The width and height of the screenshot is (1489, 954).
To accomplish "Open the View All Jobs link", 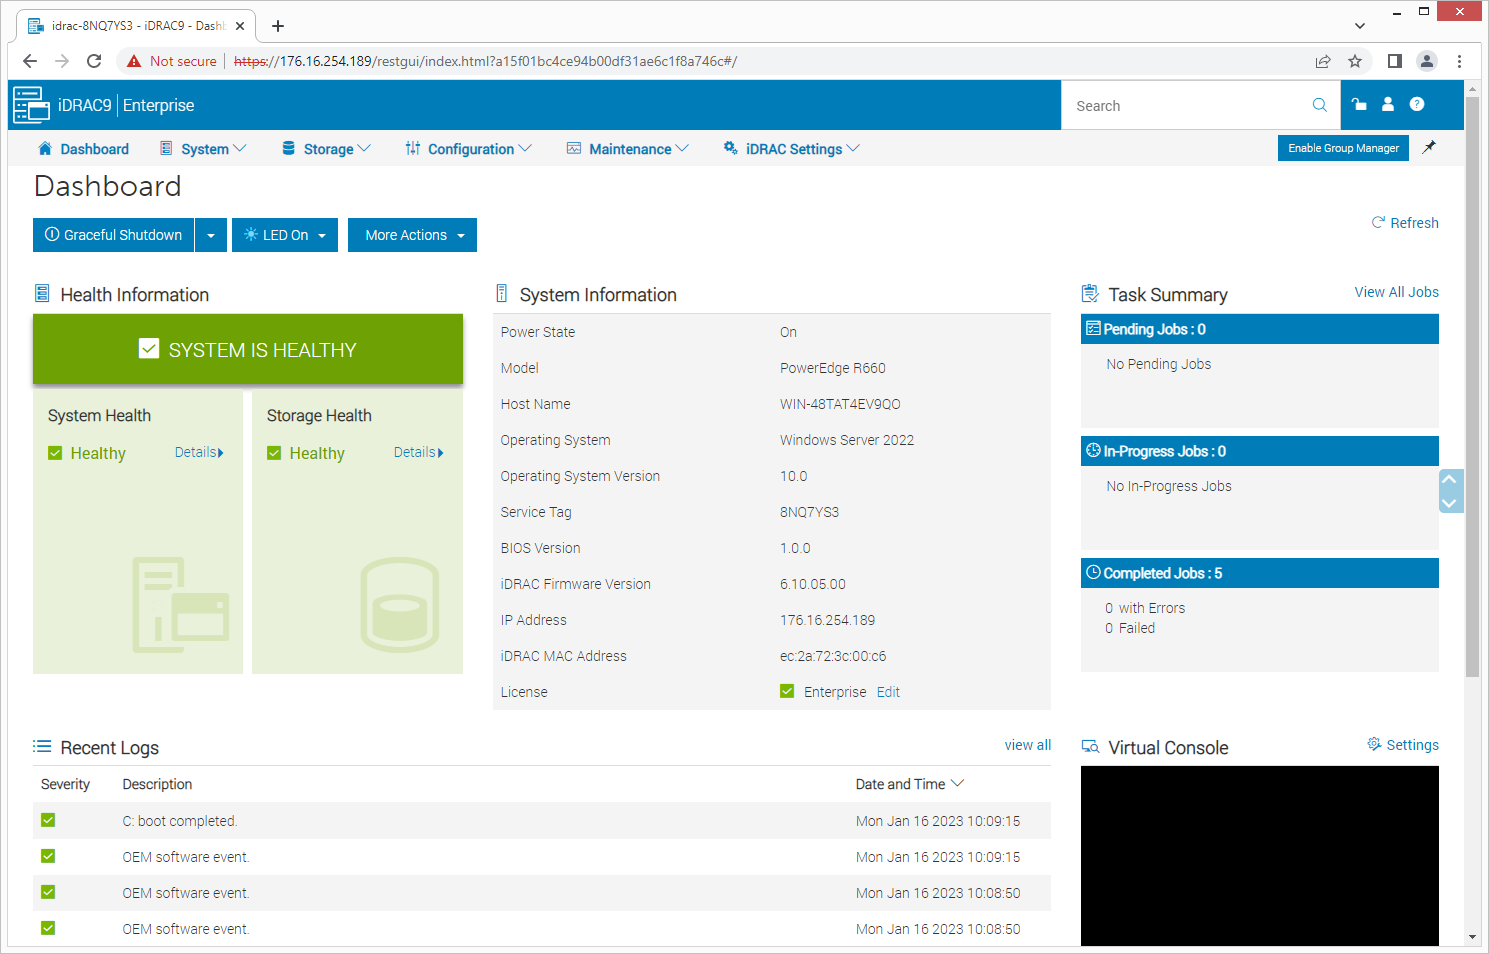I will (1396, 292).
